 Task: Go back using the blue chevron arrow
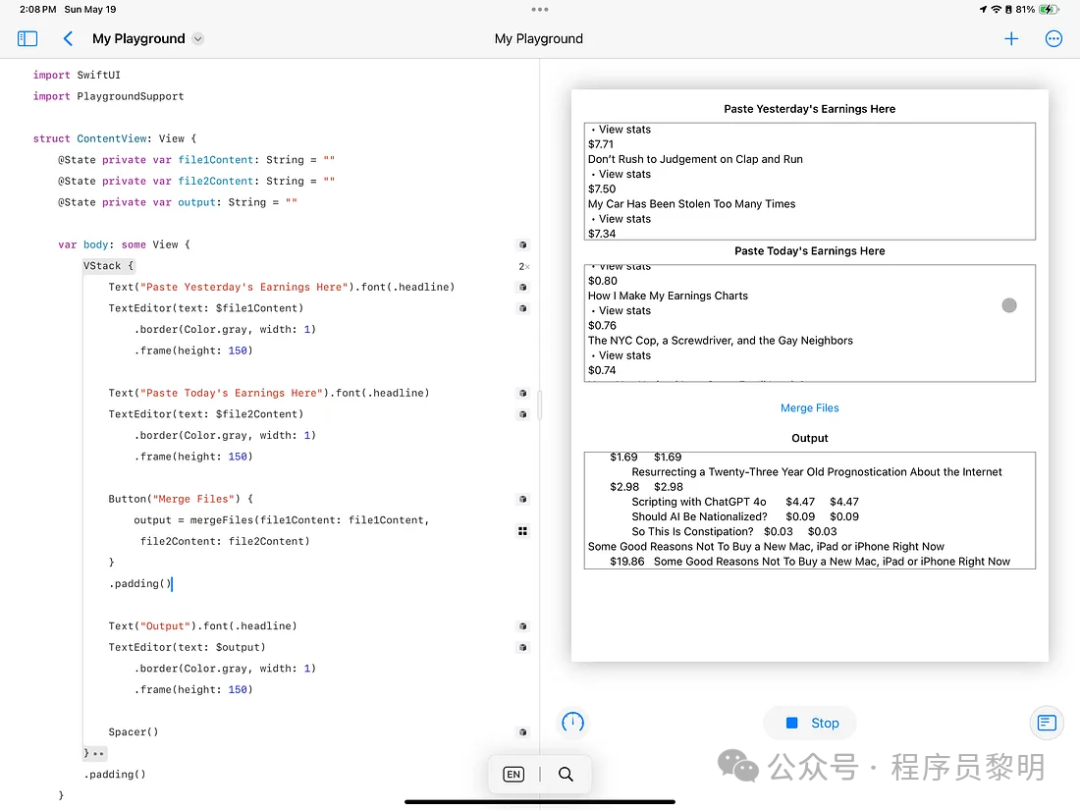tap(68, 39)
